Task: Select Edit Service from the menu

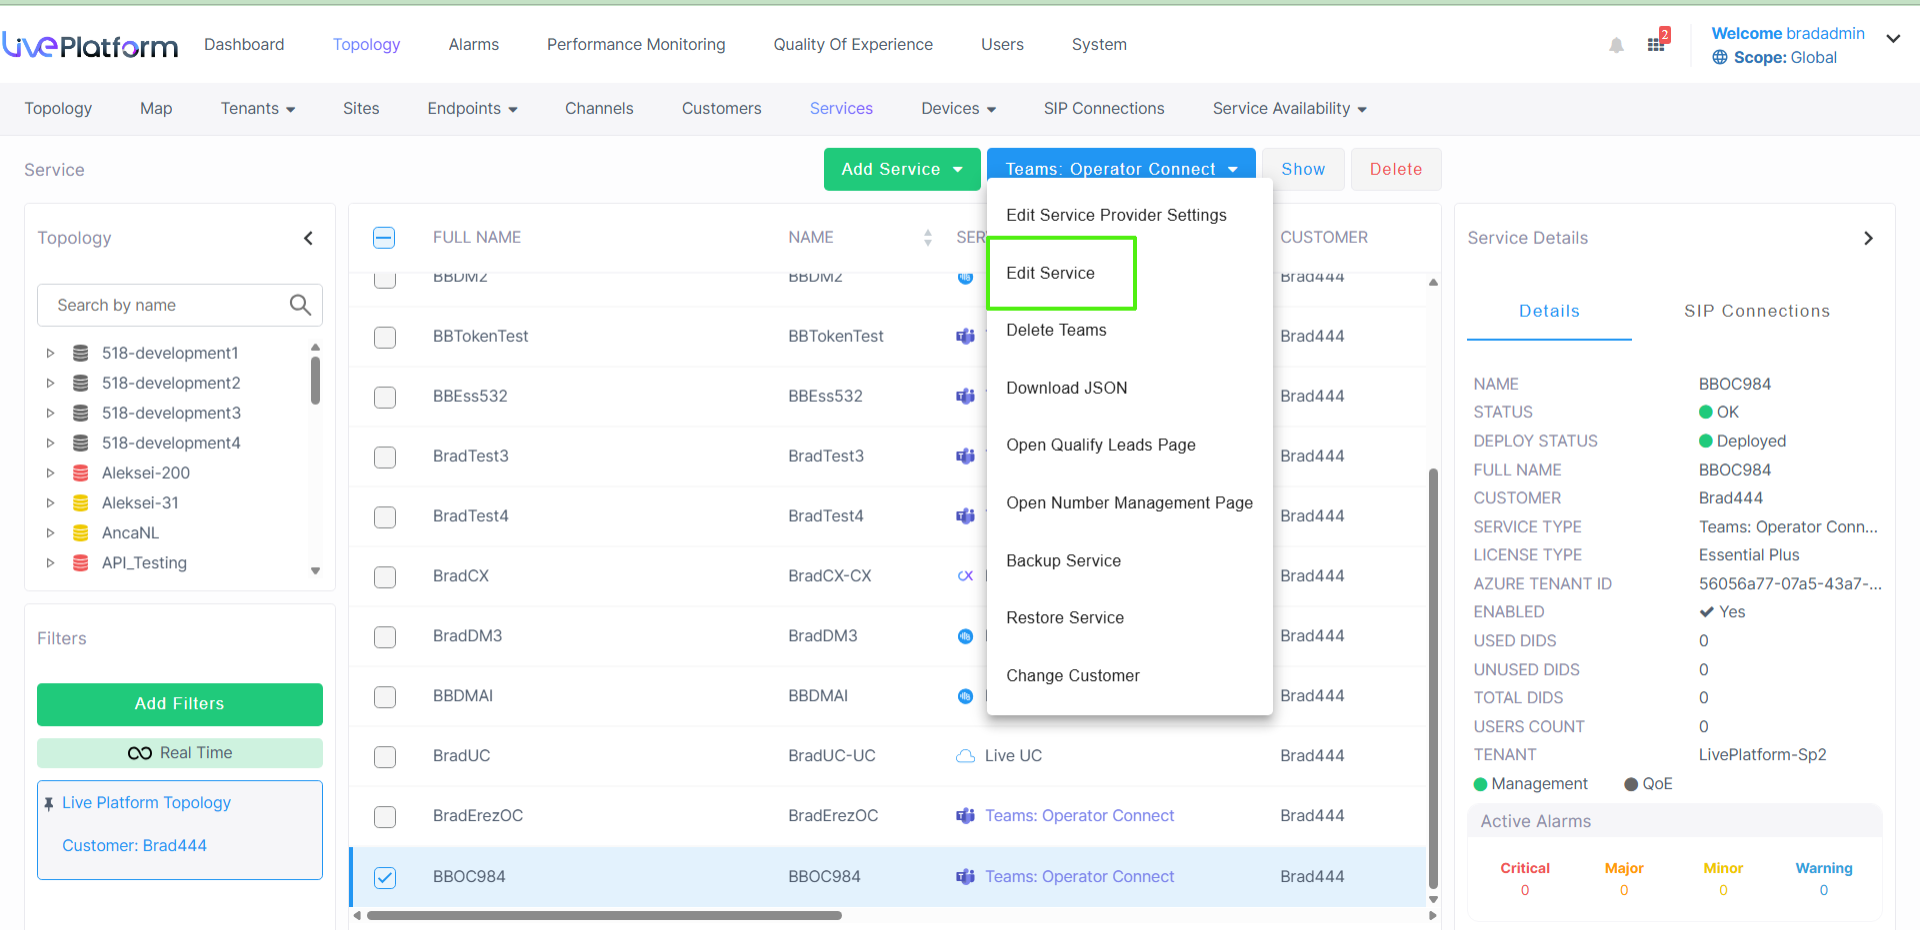Action: click(x=1050, y=273)
